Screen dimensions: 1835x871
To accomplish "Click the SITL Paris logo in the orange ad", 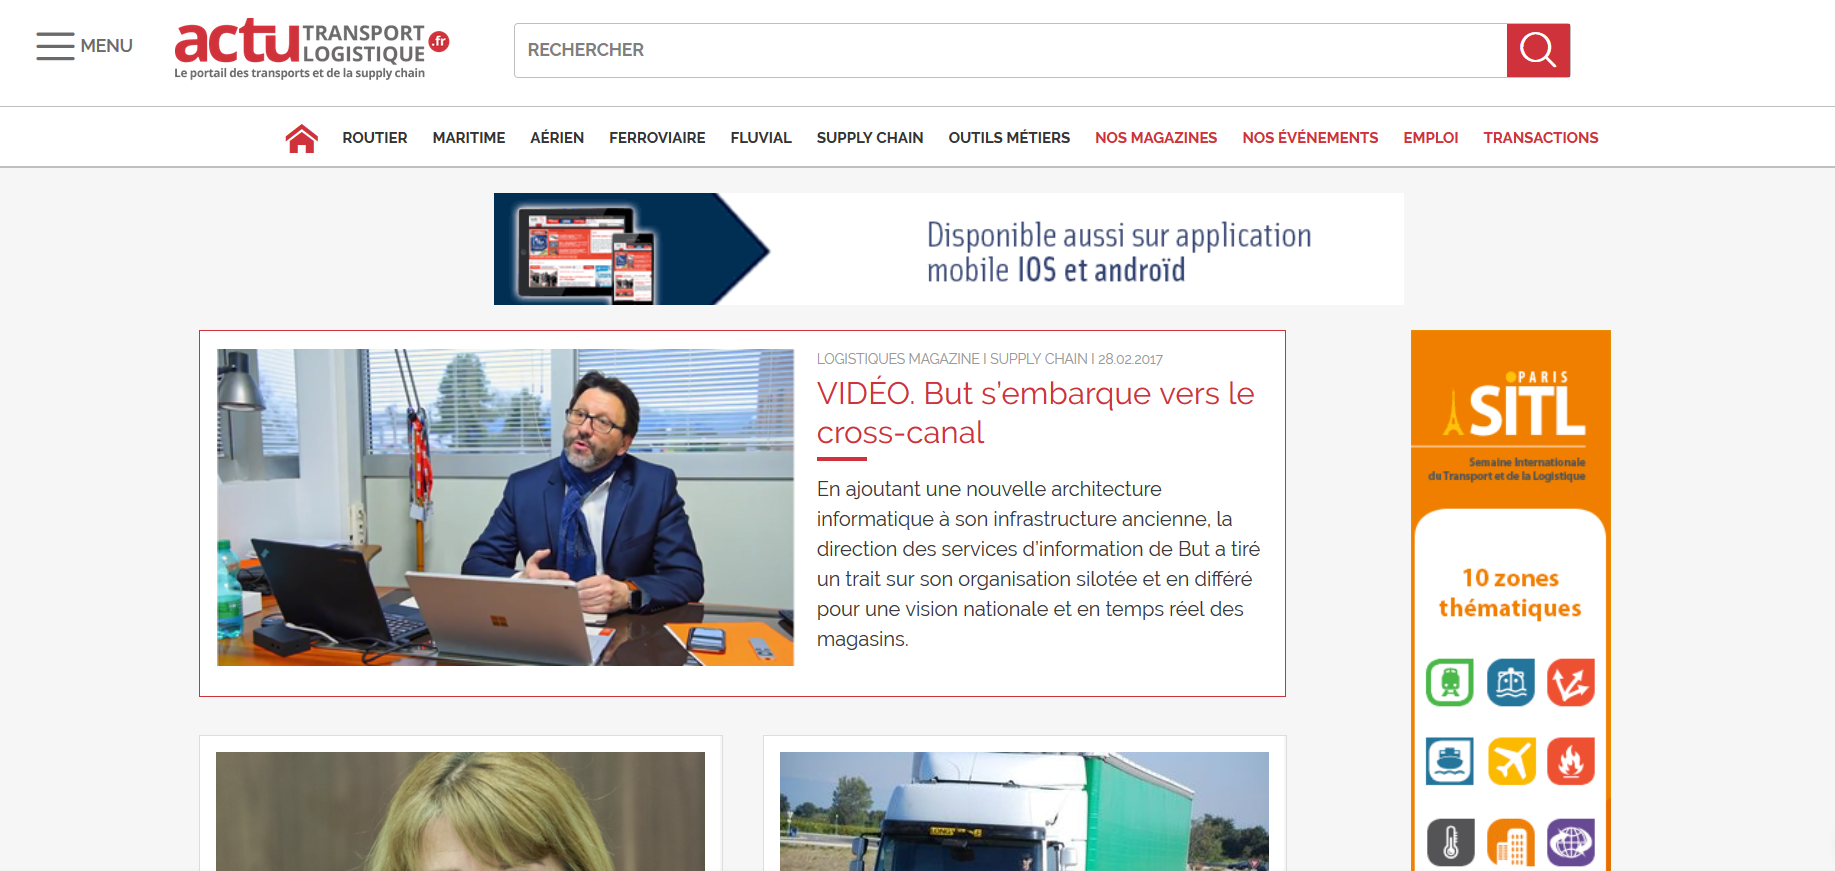I will pyautogui.click(x=1513, y=405).
